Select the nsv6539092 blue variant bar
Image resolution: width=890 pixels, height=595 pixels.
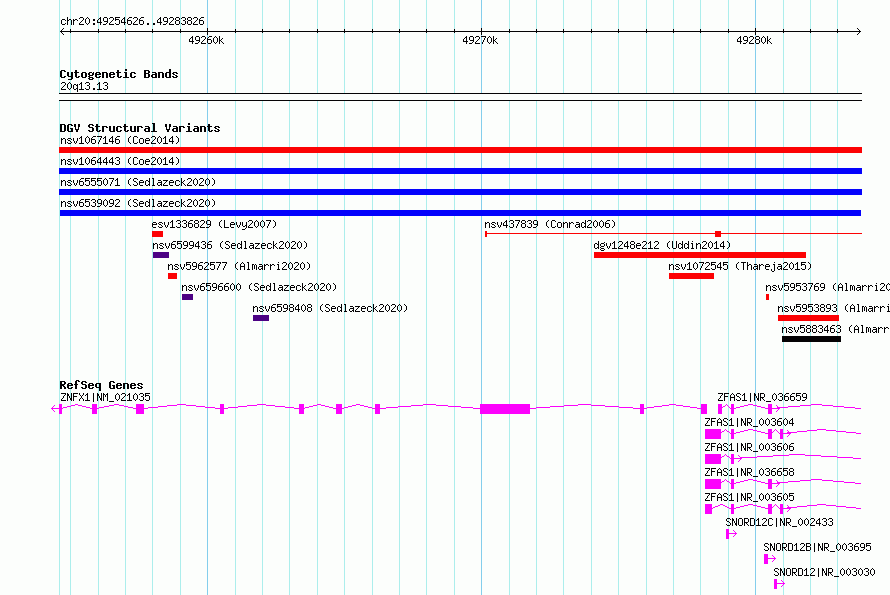coord(460,213)
